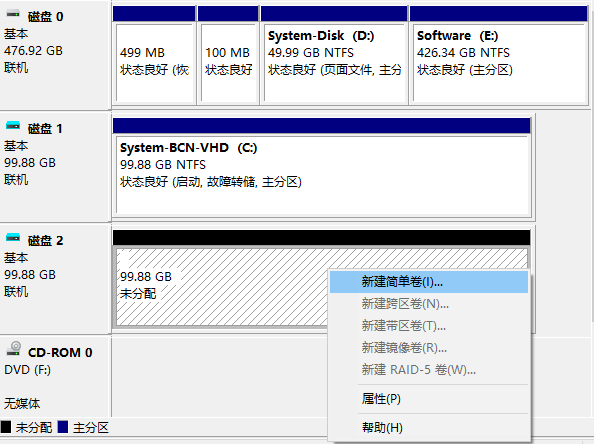Click the 主分区 legend label
This screenshot has height=444, width=594.
(x=91, y=428)
